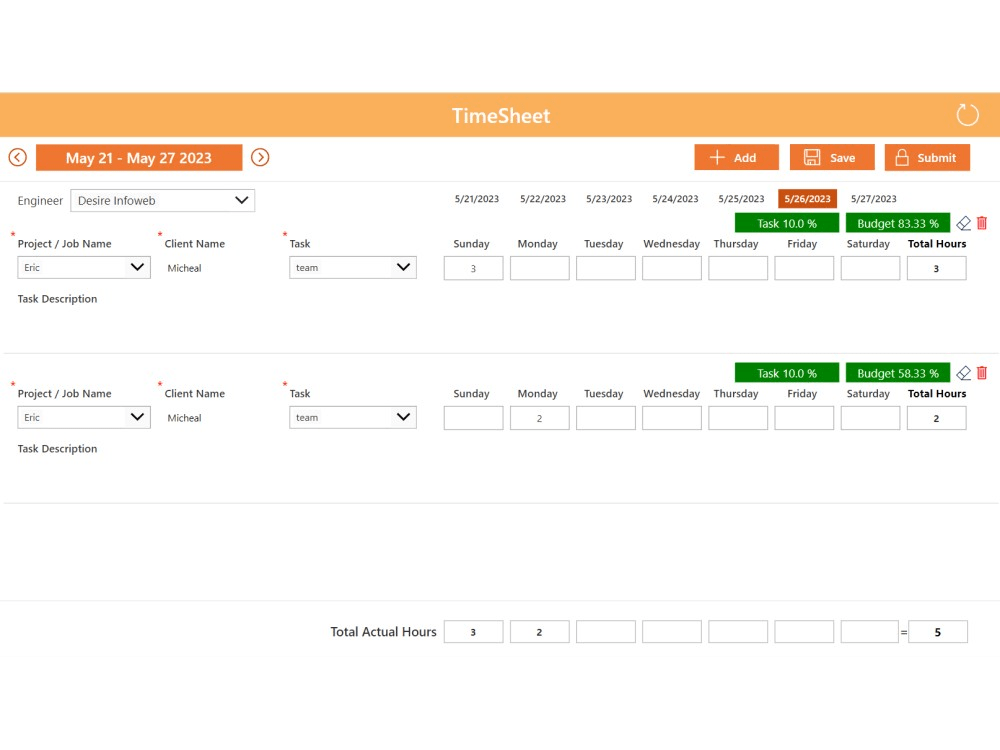Open the first Task dropdown showing team
The height and width of the screenshot is (750, 1000).
(352, 267)
